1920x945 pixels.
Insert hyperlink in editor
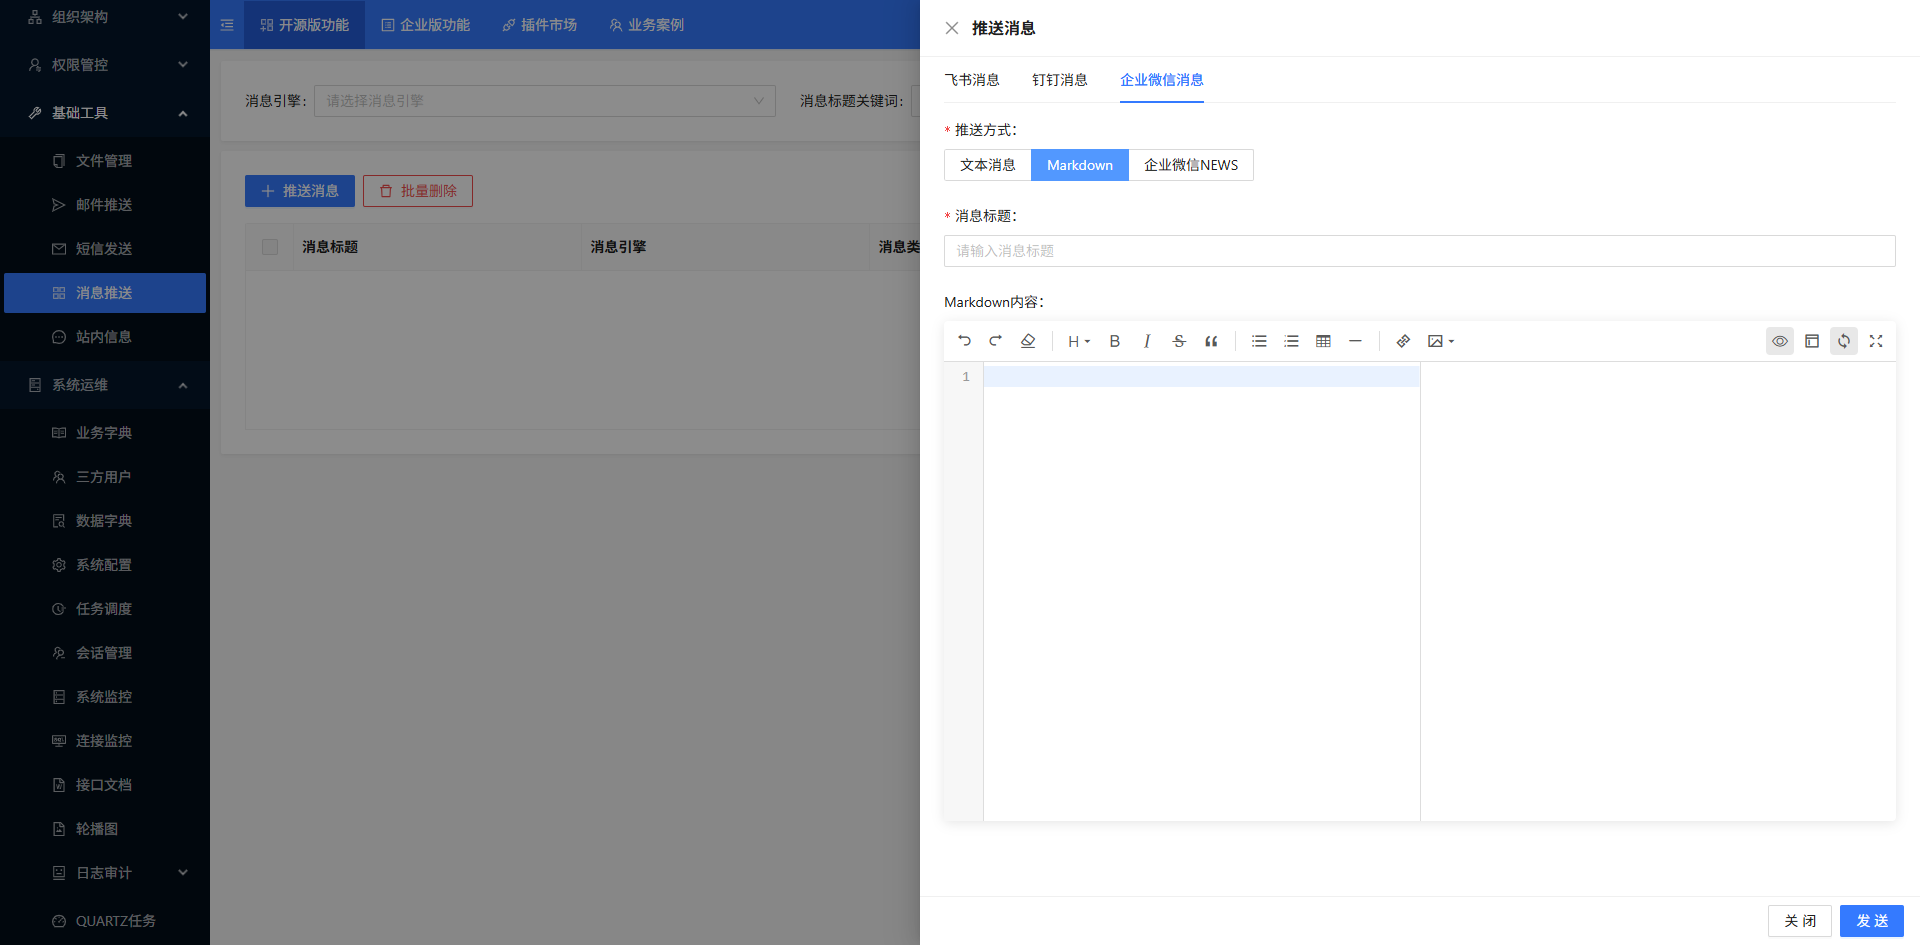click(1403, 341)
